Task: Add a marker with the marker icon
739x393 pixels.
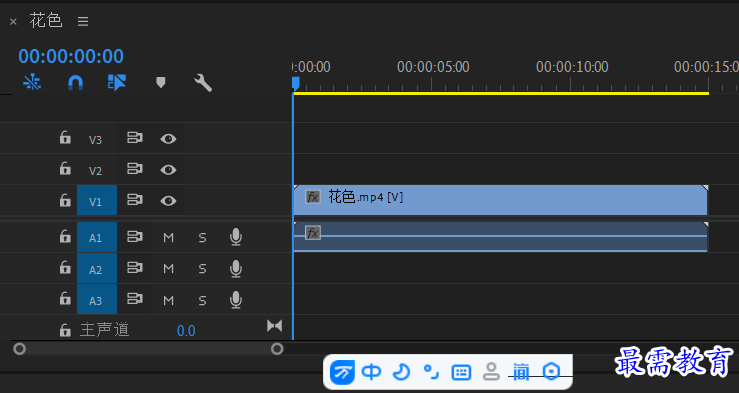Action: (161, 83)
